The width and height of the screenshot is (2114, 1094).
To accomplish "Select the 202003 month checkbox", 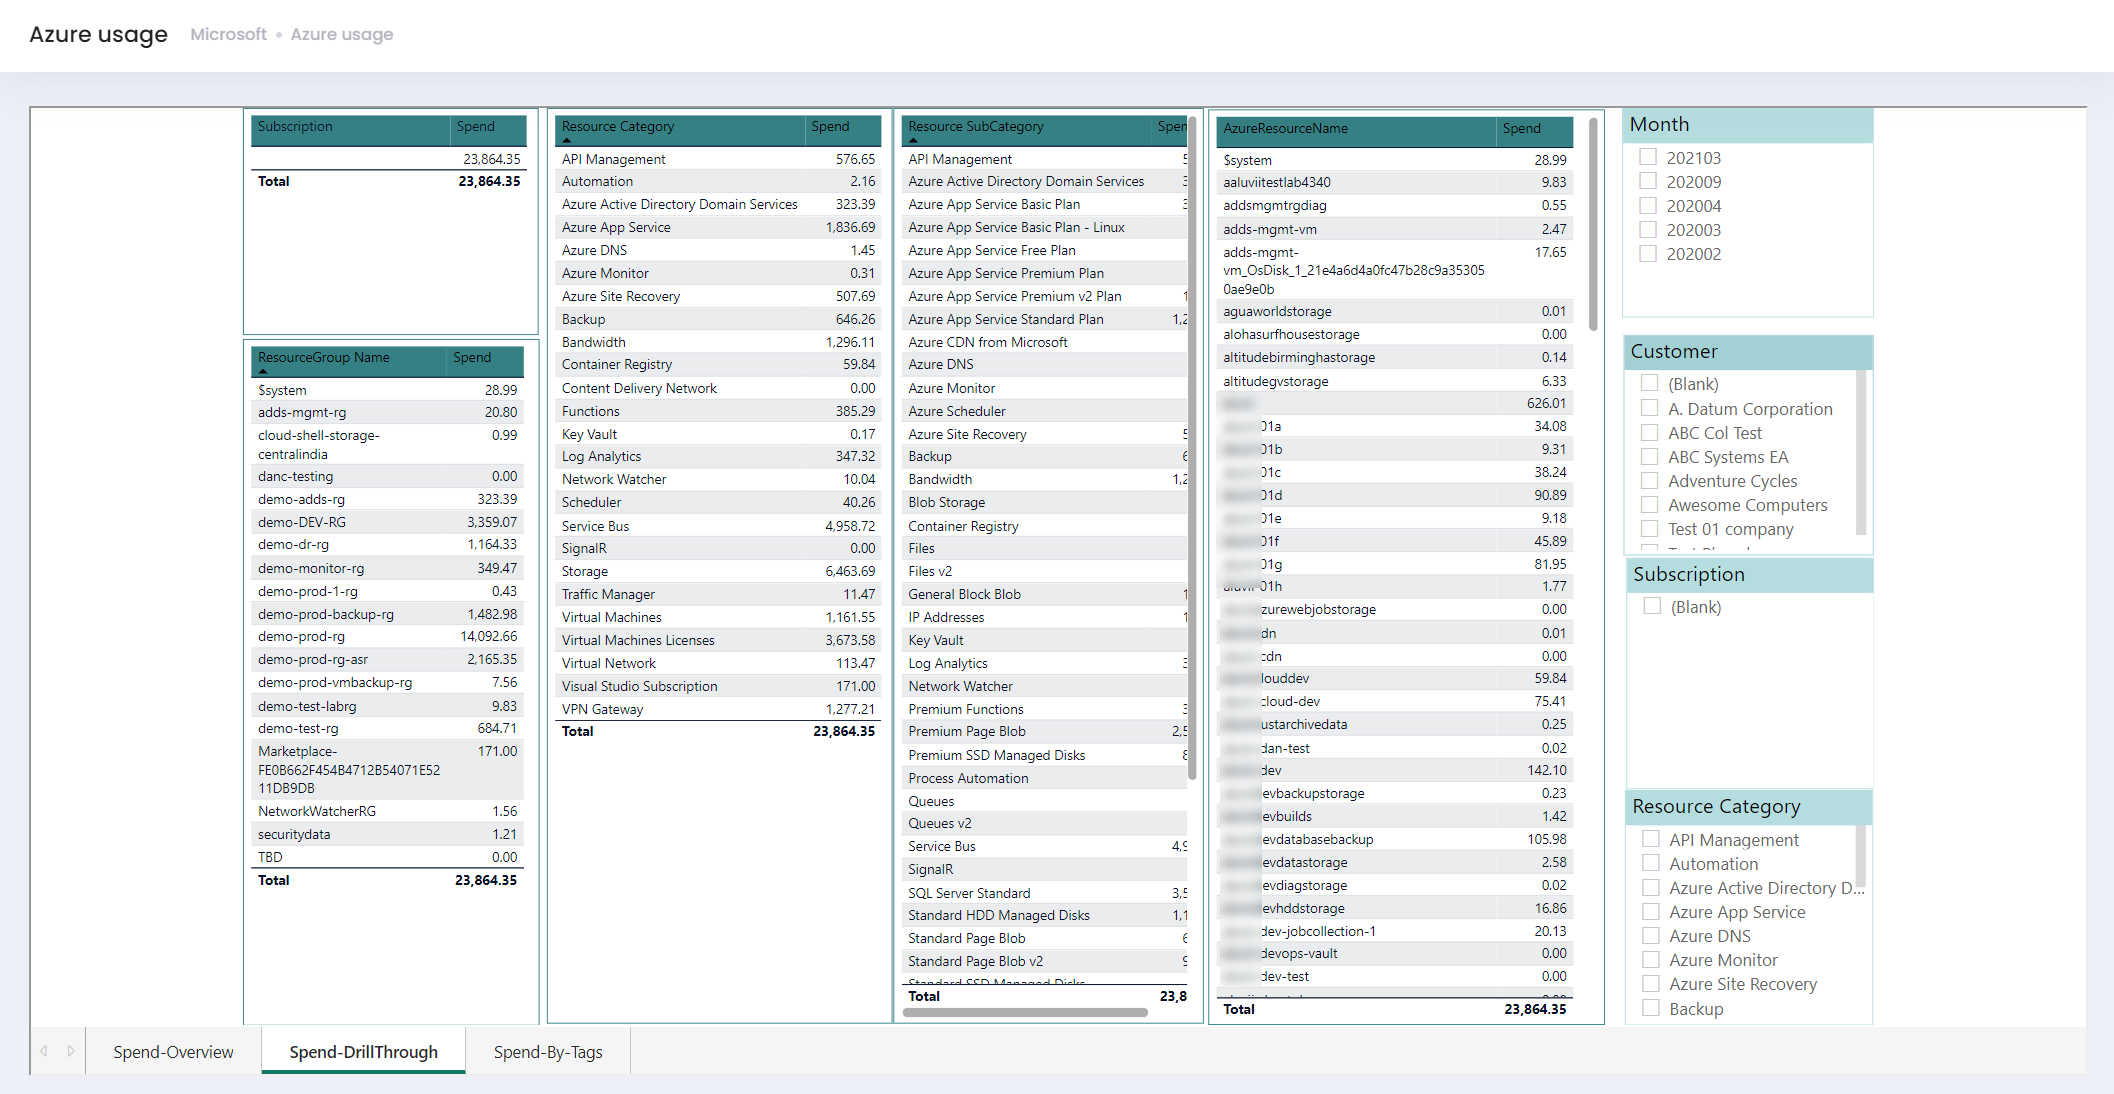I will coord(1648,229).
